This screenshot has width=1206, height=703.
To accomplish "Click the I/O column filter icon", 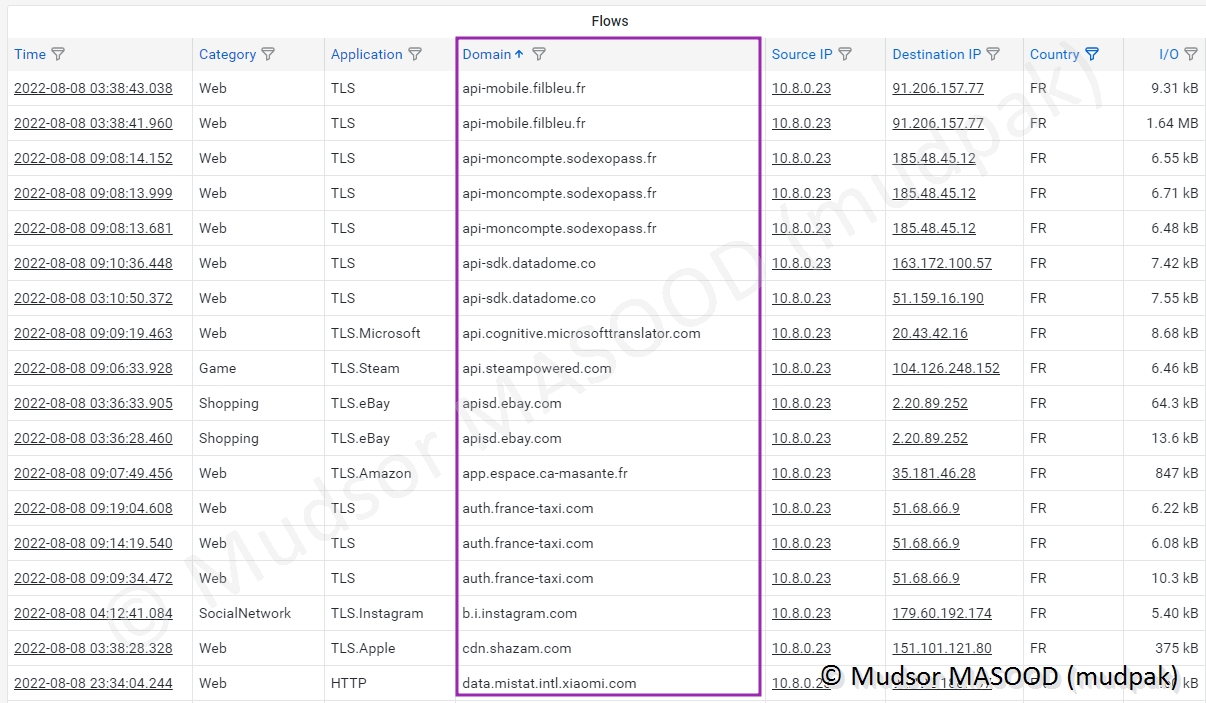I will point(1191,54).
